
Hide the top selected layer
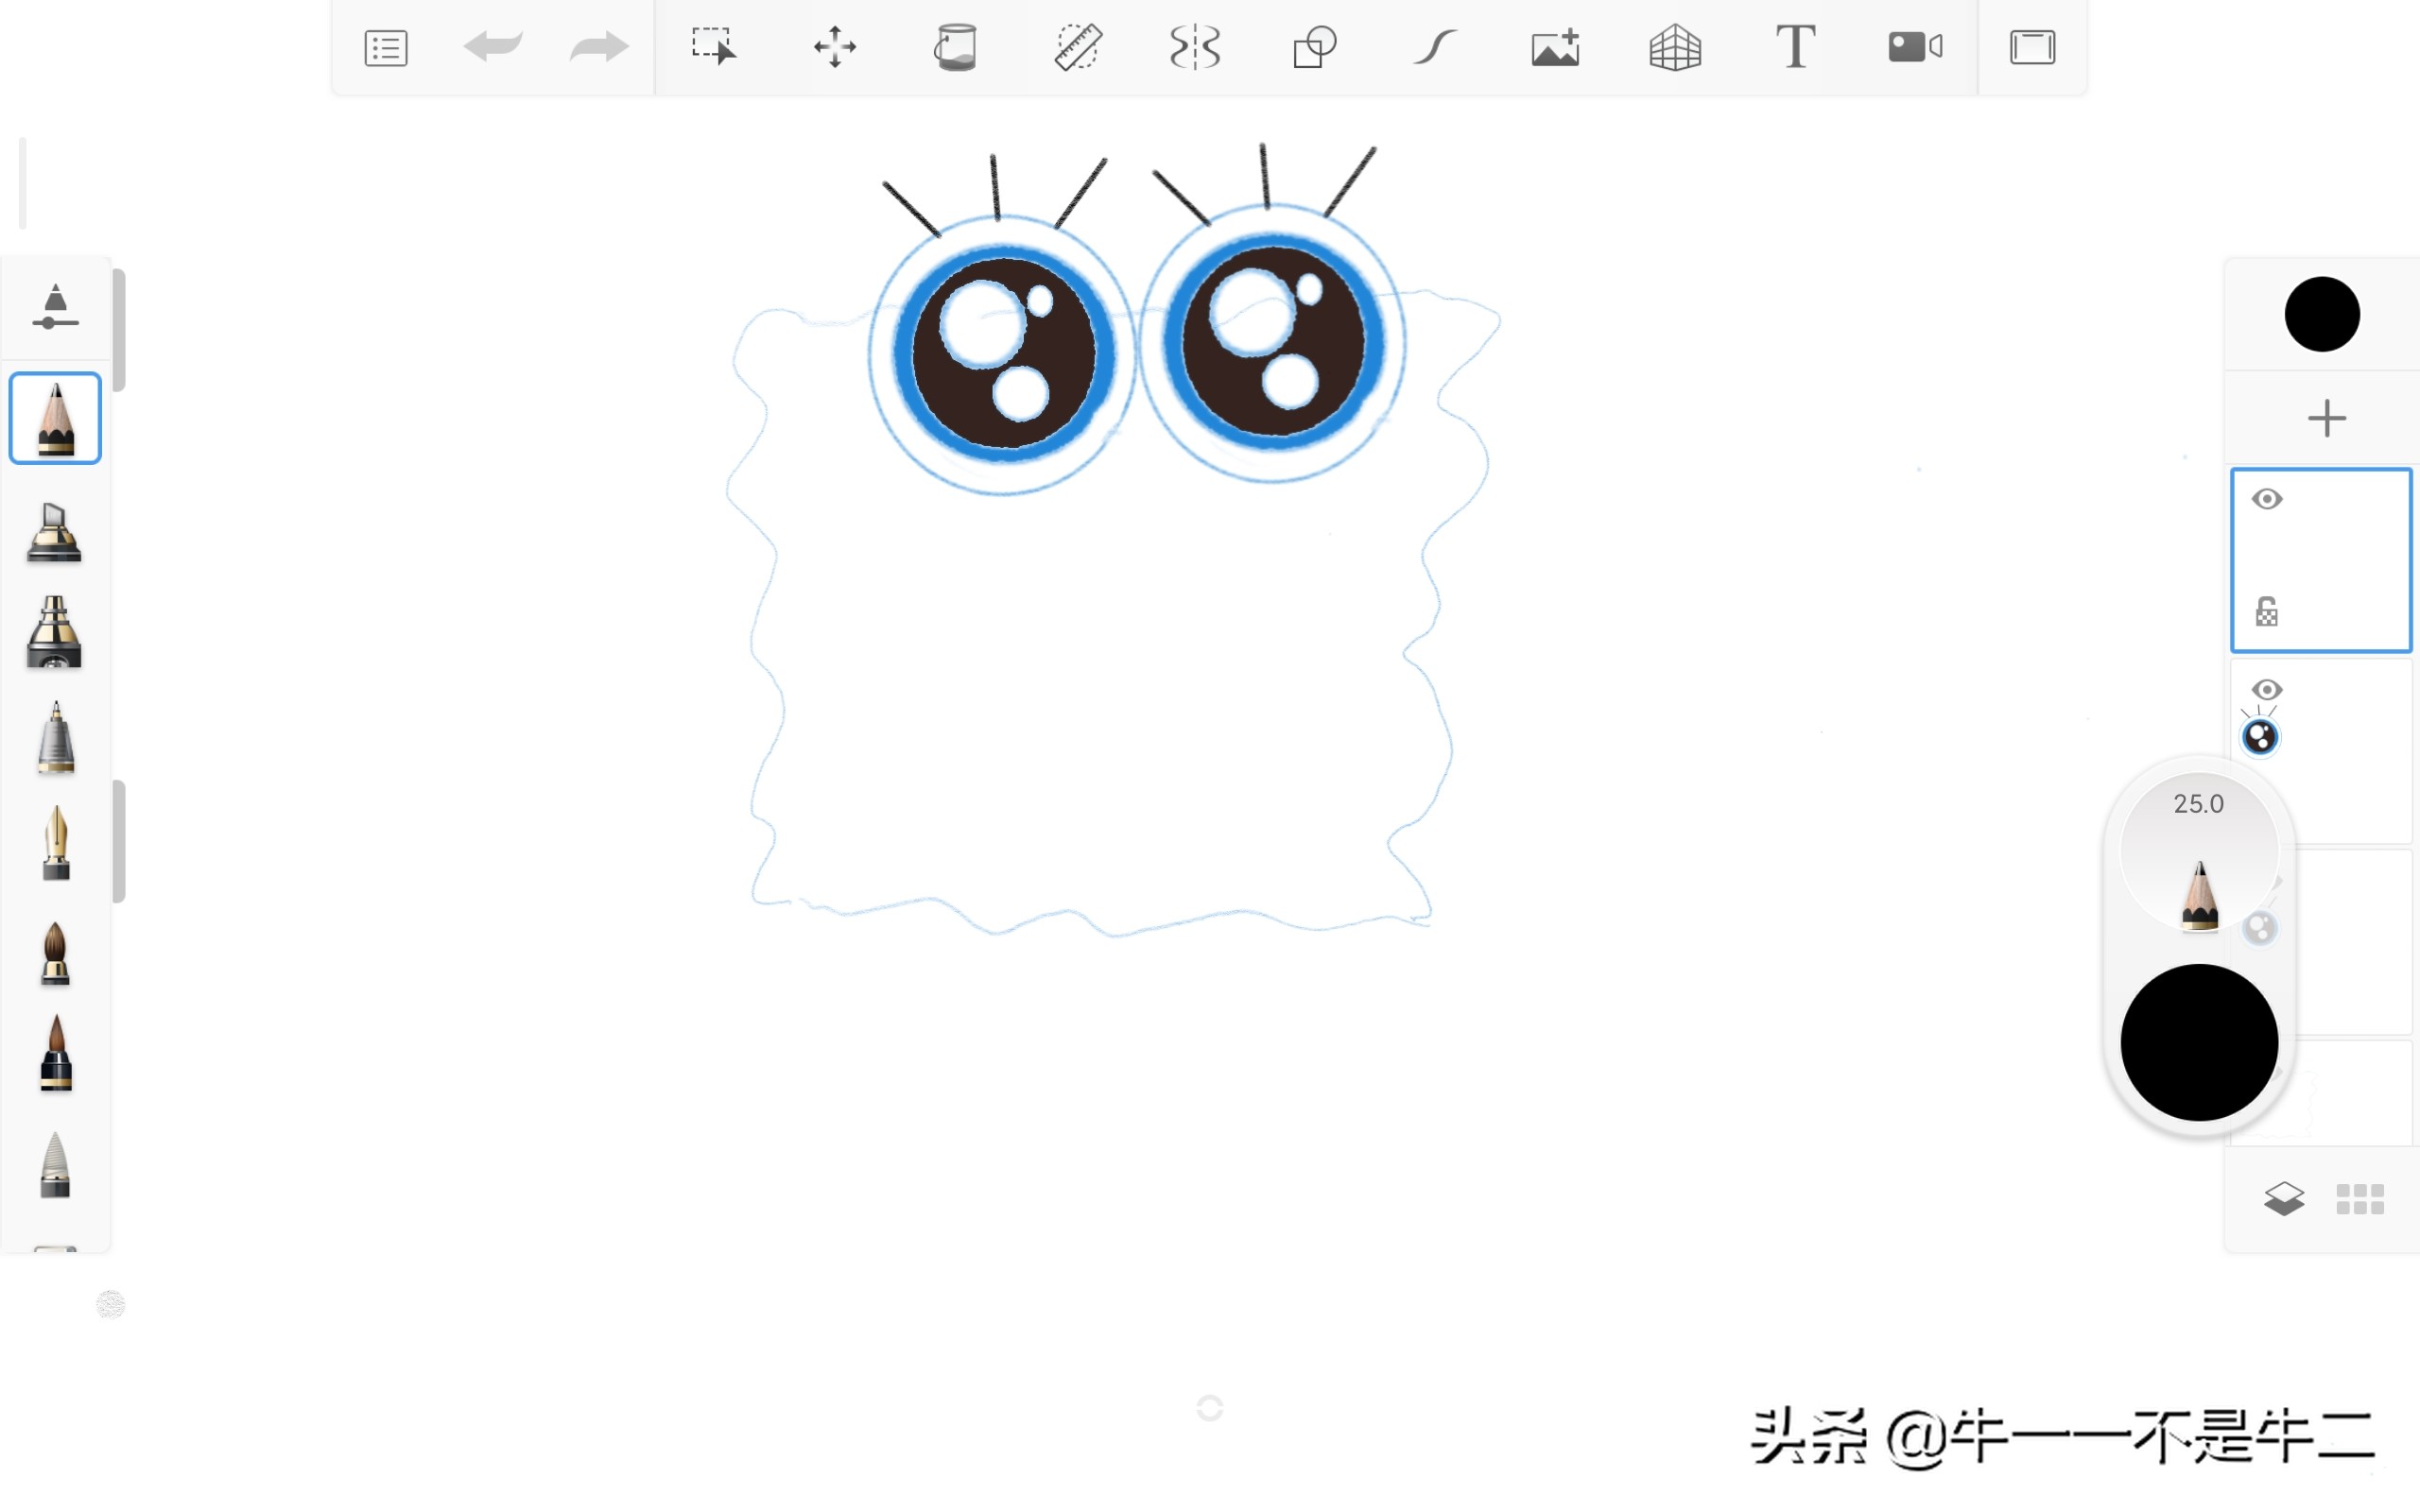click(x=2267, y=499)
